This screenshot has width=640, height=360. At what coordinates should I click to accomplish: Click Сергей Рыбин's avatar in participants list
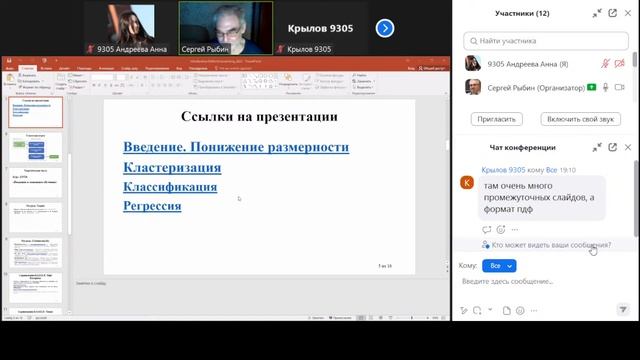tap(473, 87)
